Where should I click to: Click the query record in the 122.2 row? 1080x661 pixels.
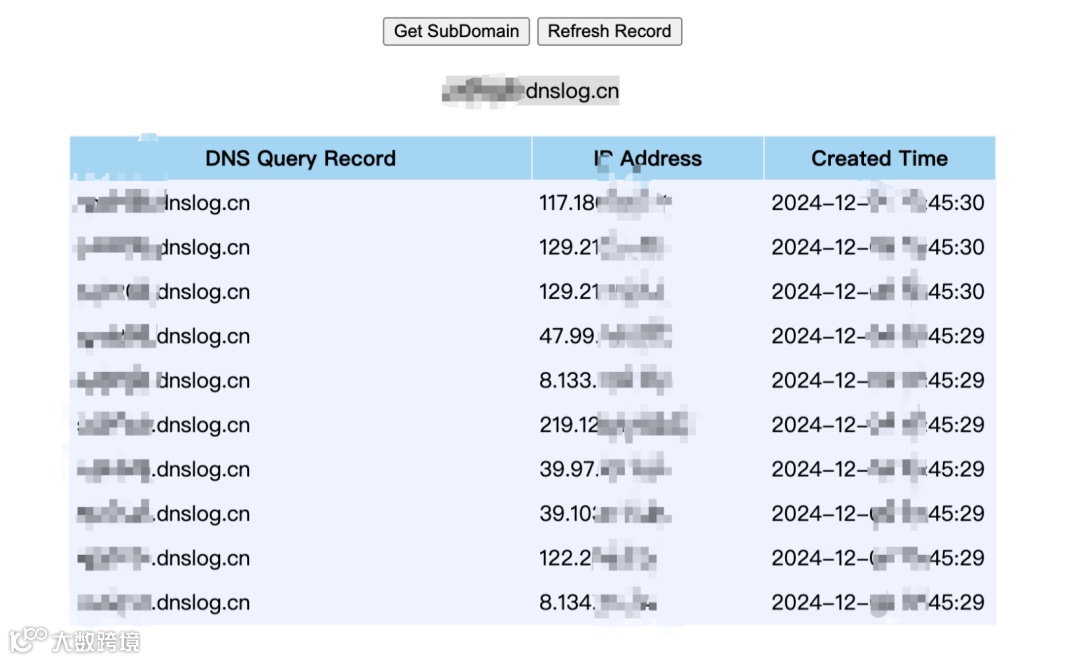163,558
